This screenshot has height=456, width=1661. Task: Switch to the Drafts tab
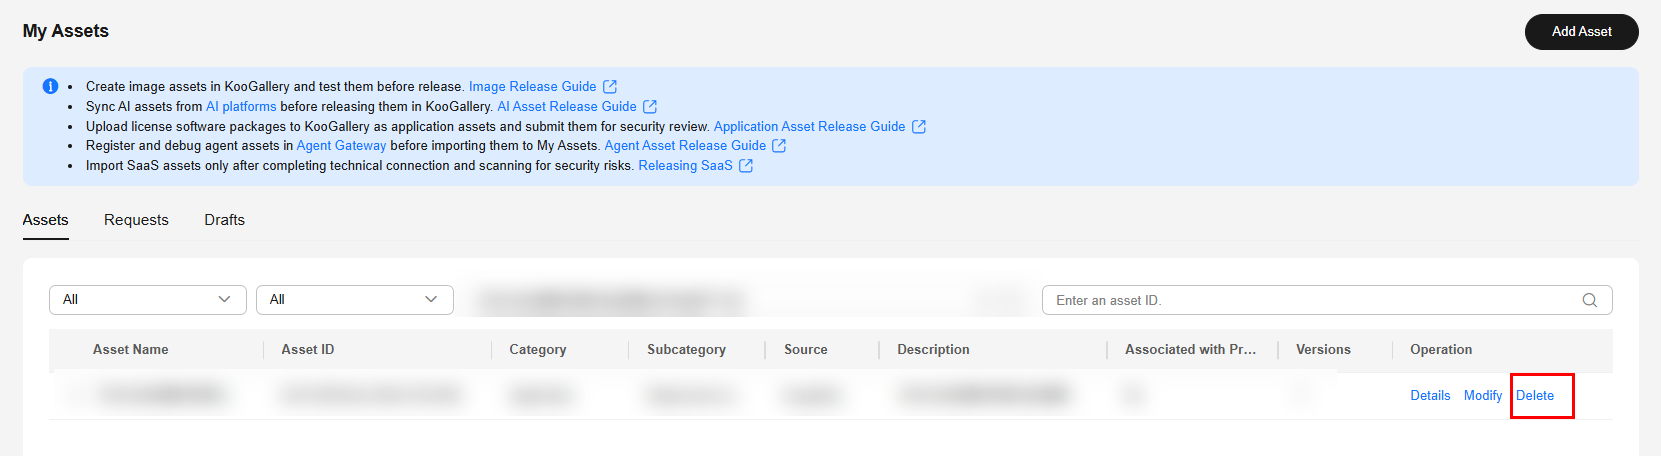[224, 220]
